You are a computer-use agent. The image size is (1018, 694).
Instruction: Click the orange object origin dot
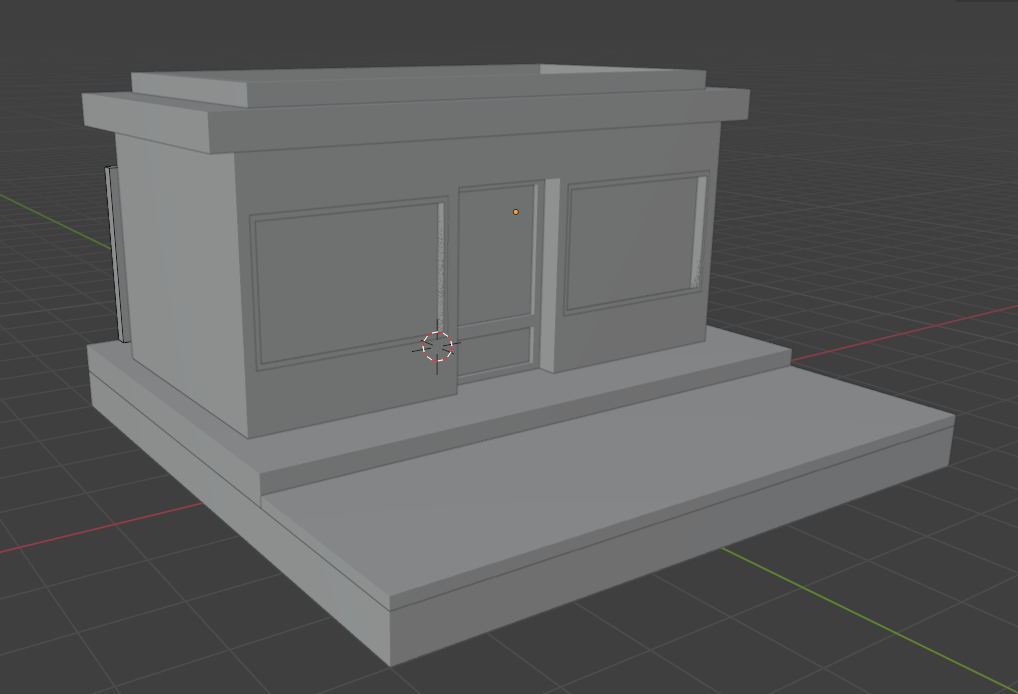coord(516,212)
